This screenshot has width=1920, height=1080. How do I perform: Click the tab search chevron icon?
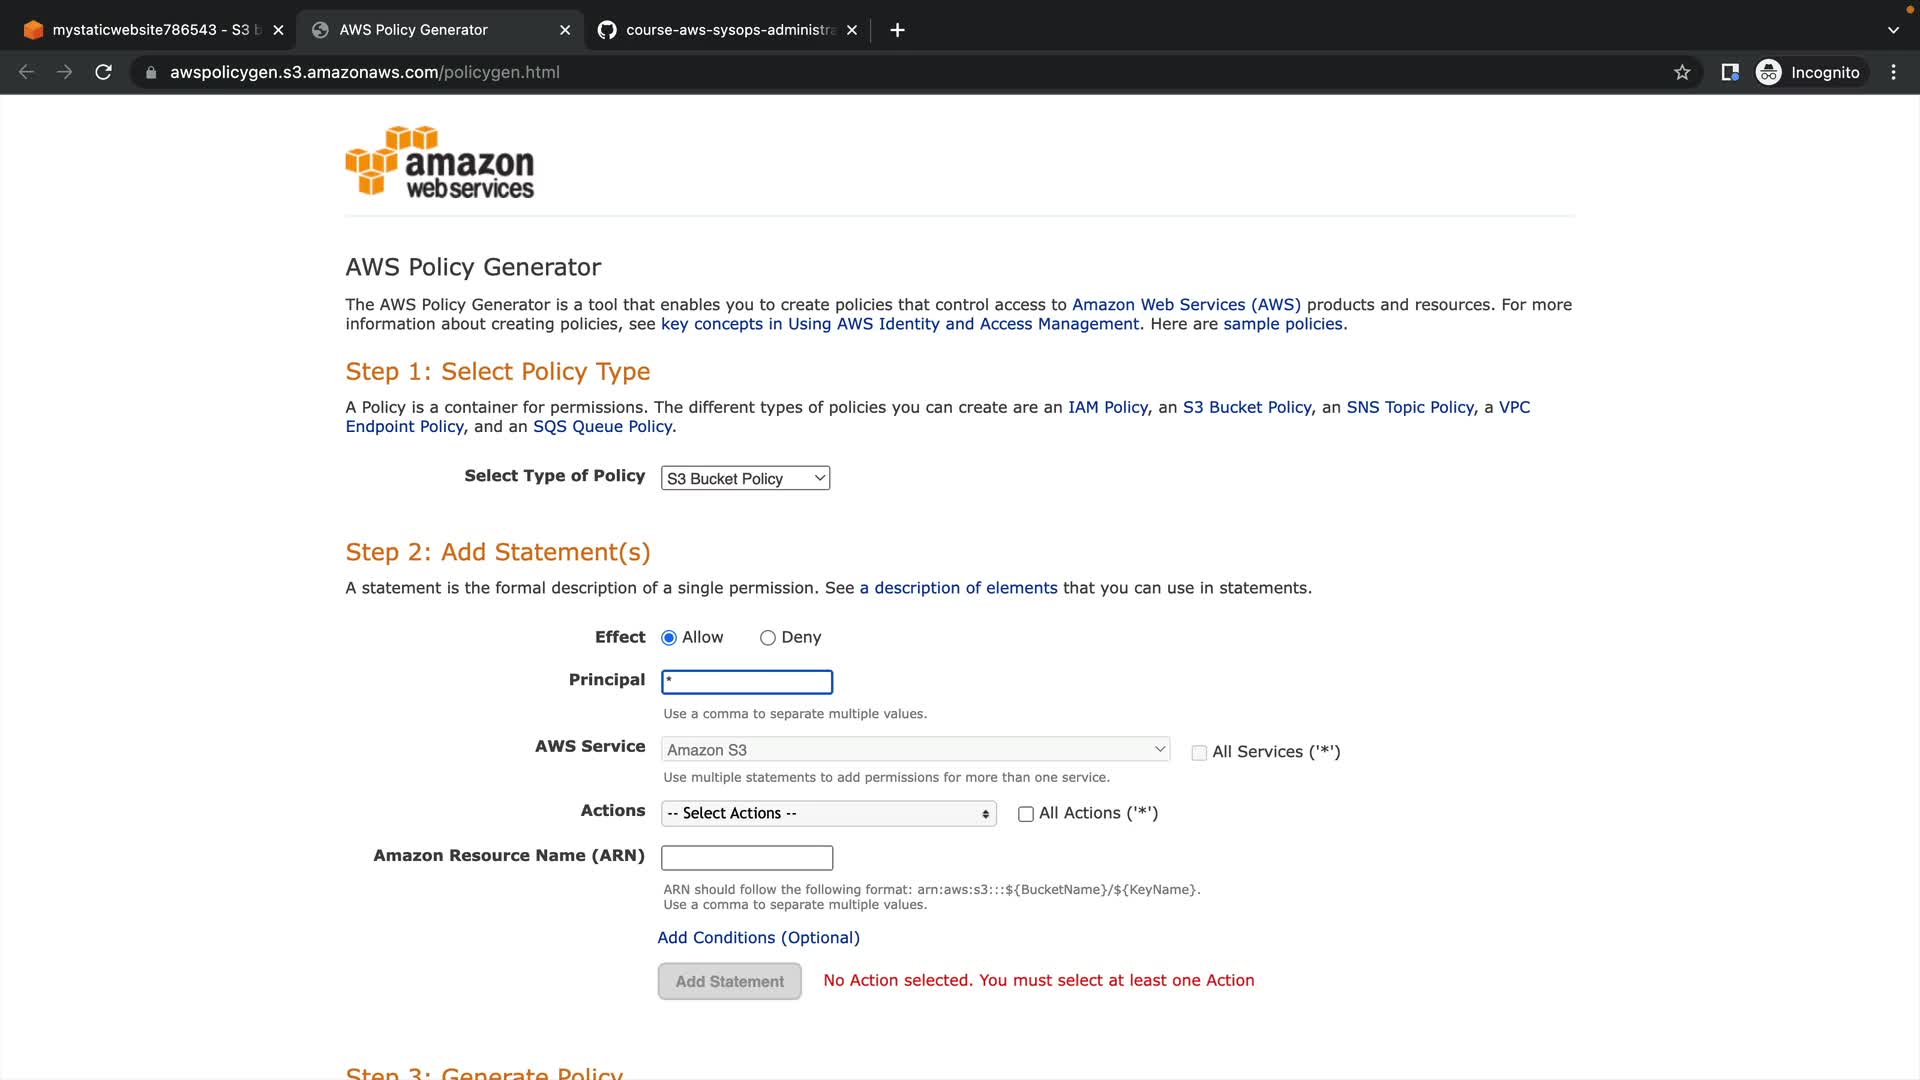1893,30
